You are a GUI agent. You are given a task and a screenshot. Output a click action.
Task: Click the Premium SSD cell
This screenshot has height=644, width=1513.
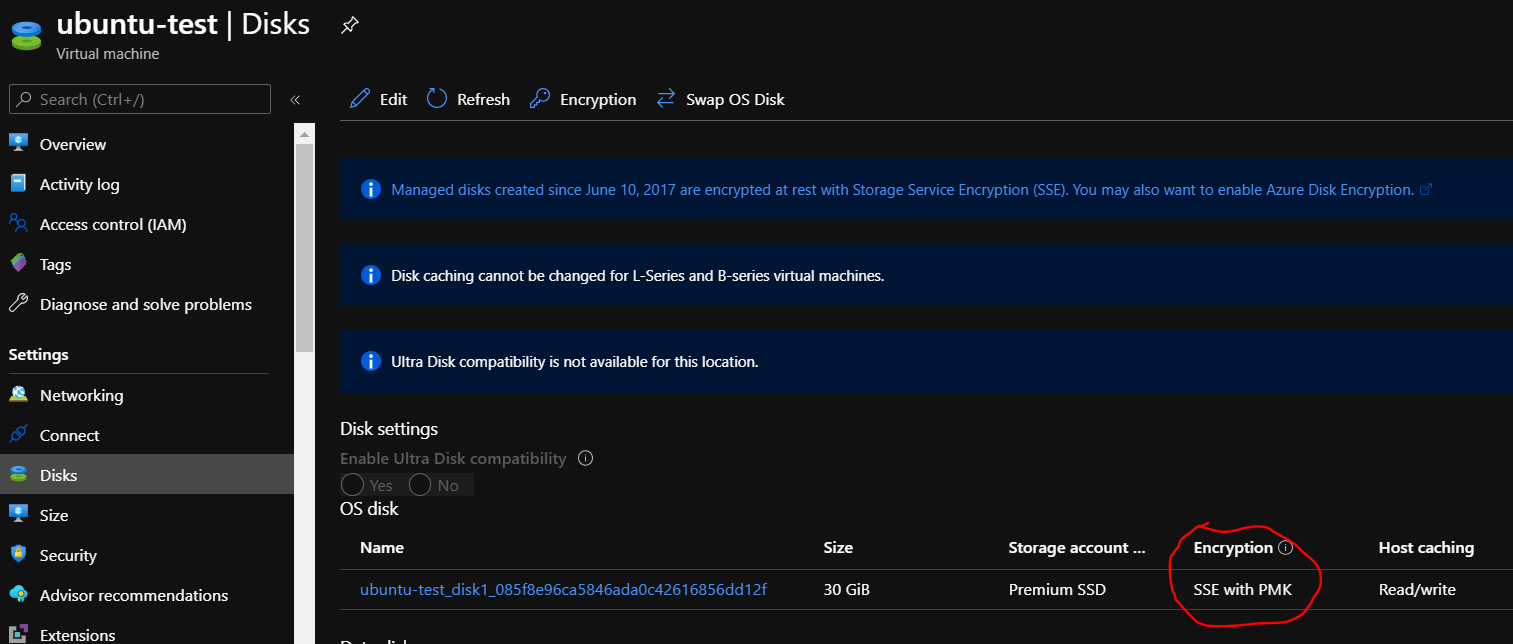[x=1057, y=589]
